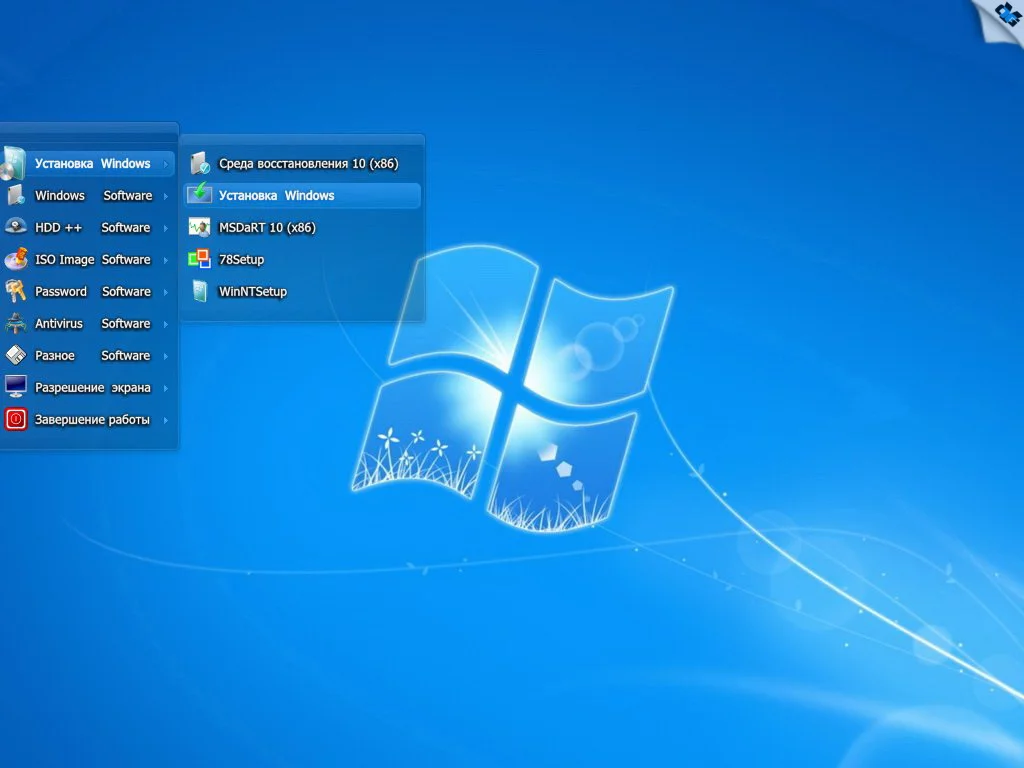Open the Windows Software menu entry
The width and height of the screenshot is (1024, 768).
coord(88,195)
